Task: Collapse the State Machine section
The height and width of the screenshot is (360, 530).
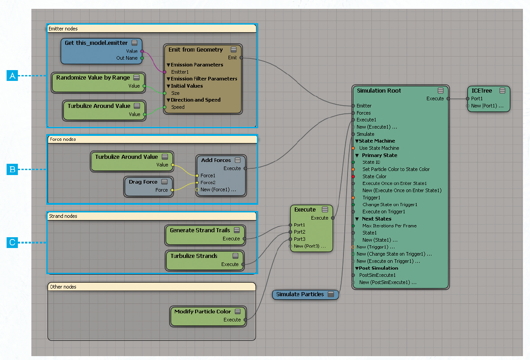Action: [357, 141]
